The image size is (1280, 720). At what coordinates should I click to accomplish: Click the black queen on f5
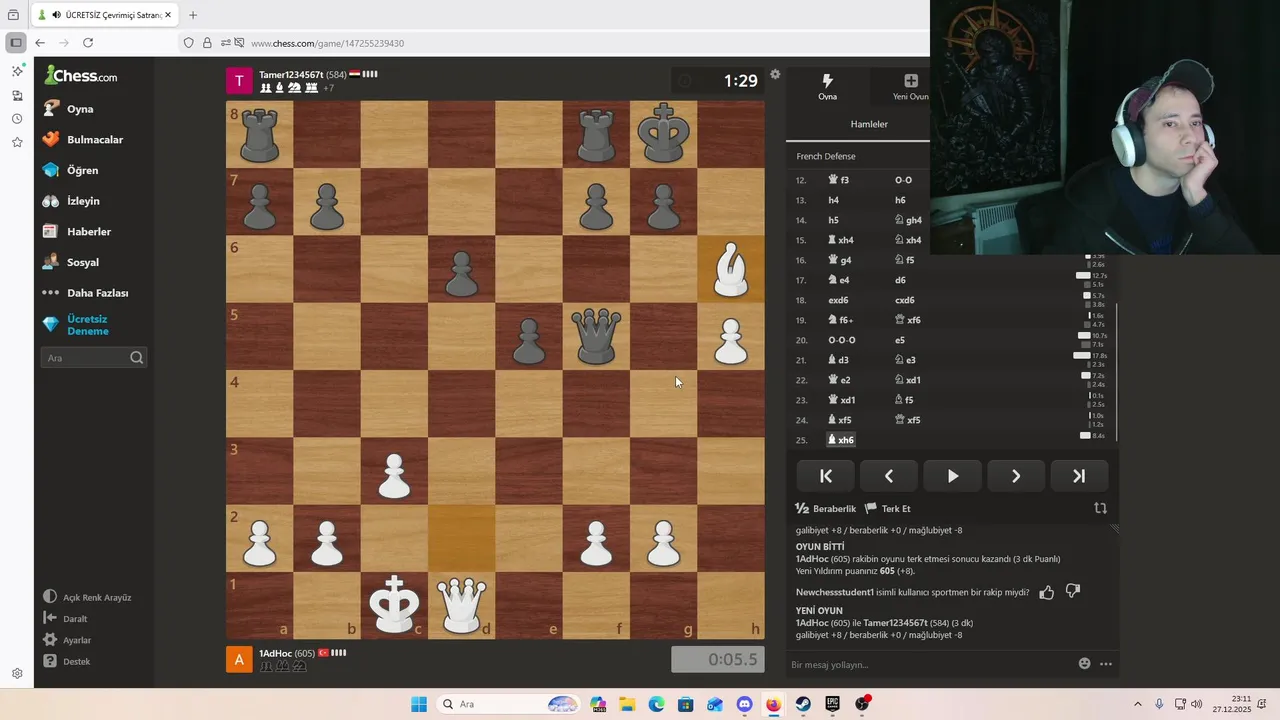point(596,336)
